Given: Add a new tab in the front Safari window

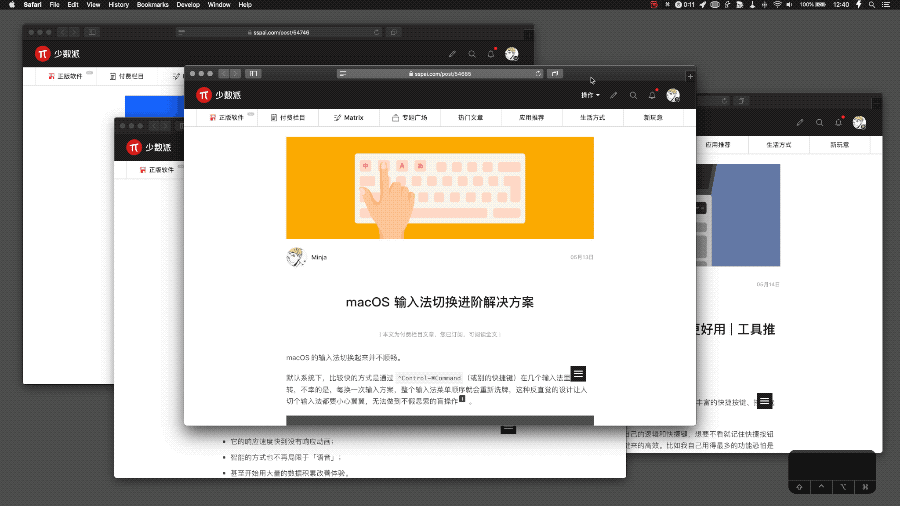Looking at the screenshot, I should [x=690, y=76].
